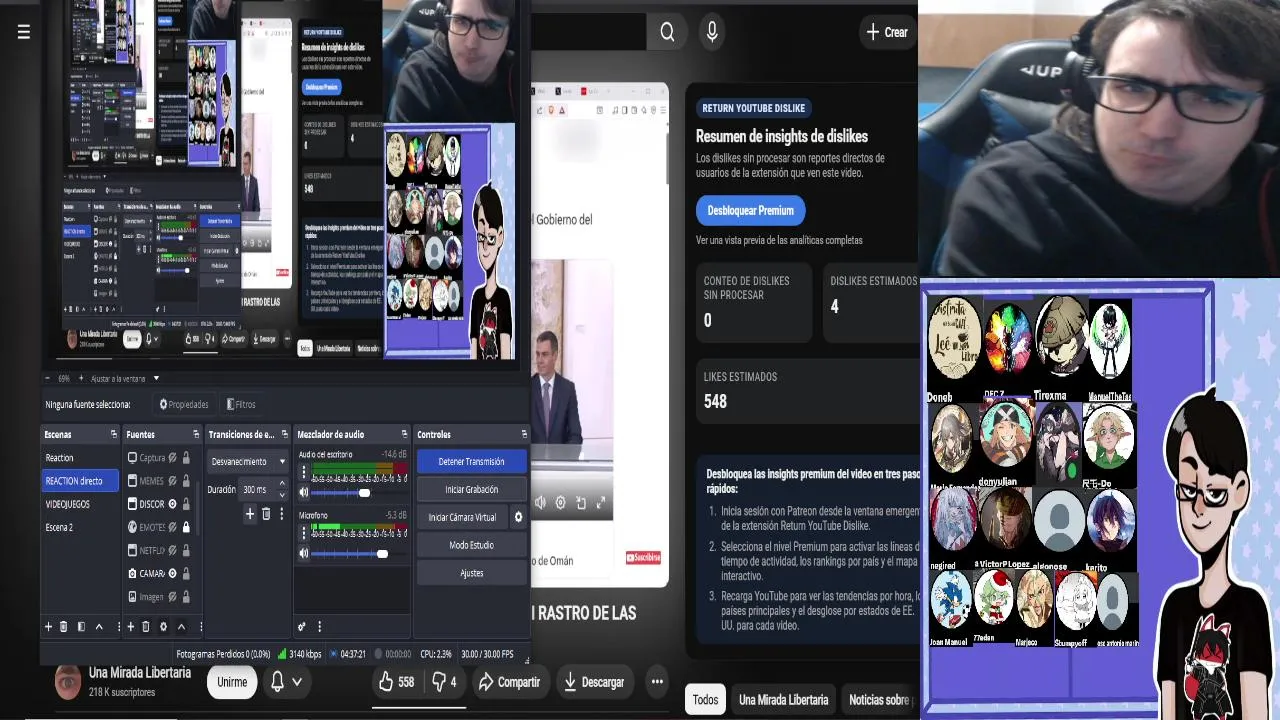Image resolution: width=1280 pixels, height=720 pixels.
Task: Click Detener Transmisión button
Action: [x=471, y=462]
